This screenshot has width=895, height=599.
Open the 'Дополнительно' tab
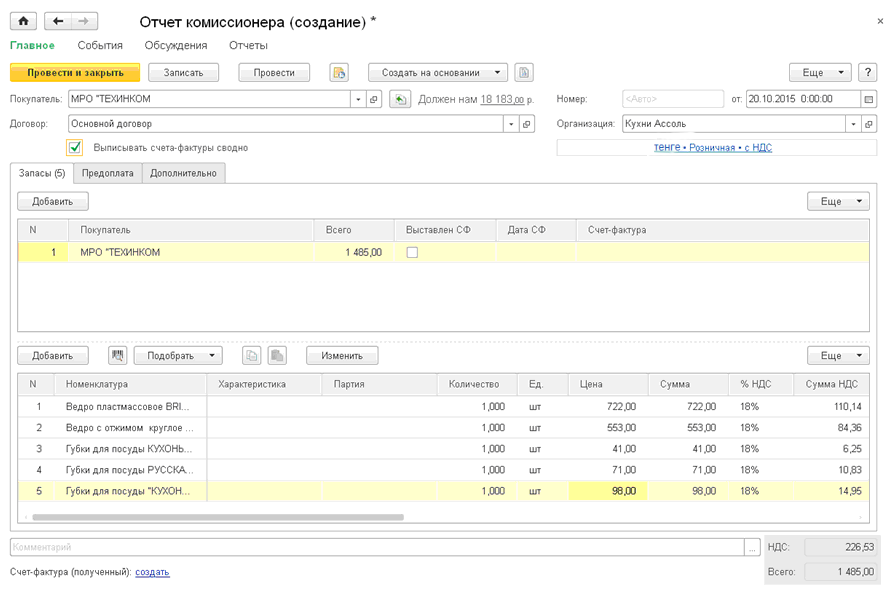[183, 173]
